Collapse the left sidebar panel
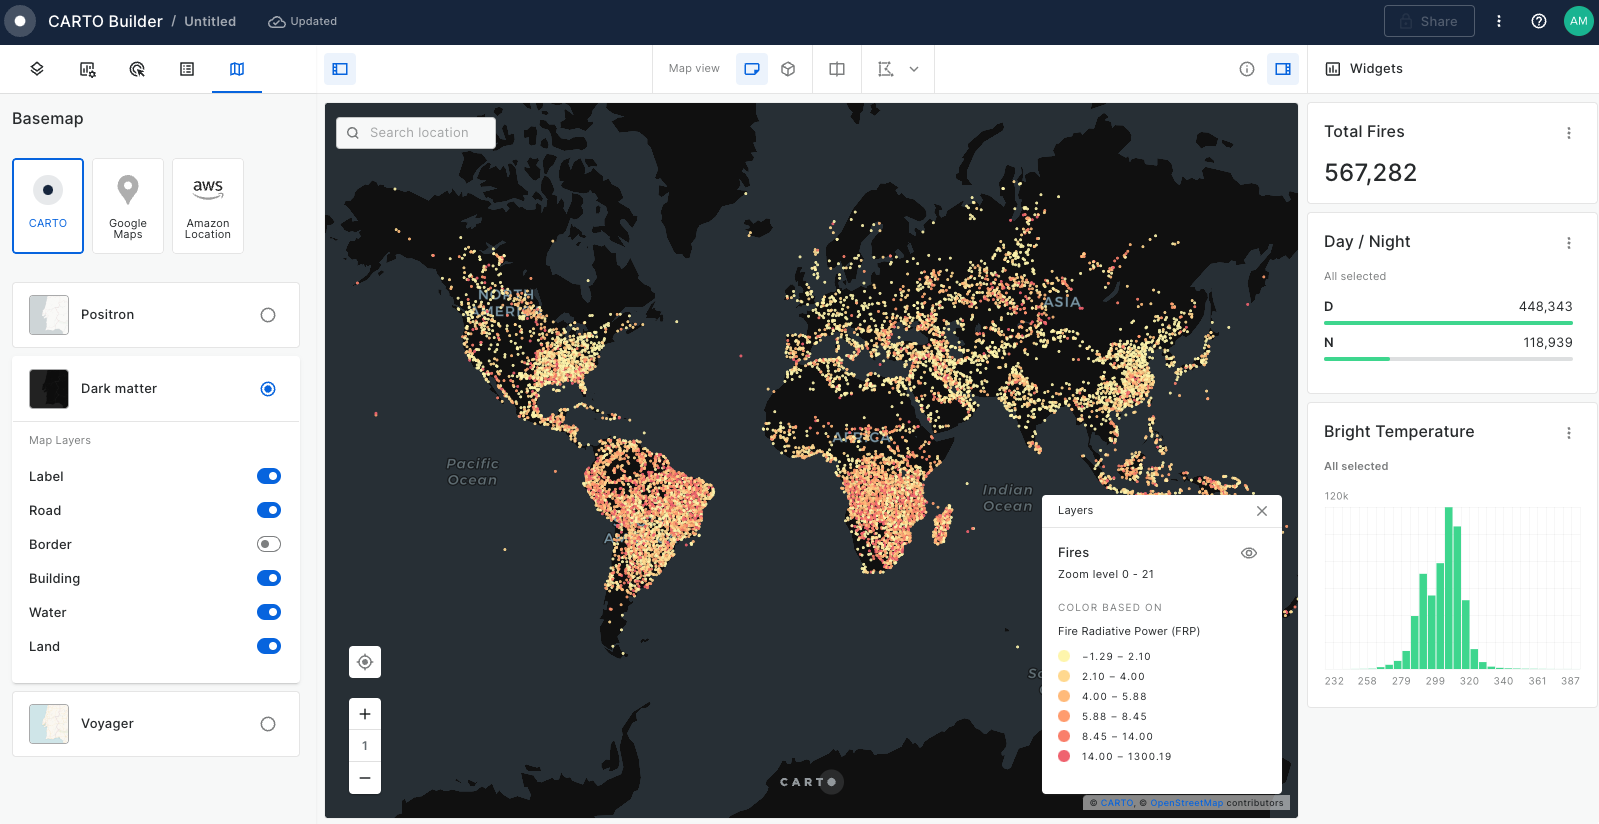The image size is (1599, 824). pyautogui.click(x=340, y=69)
